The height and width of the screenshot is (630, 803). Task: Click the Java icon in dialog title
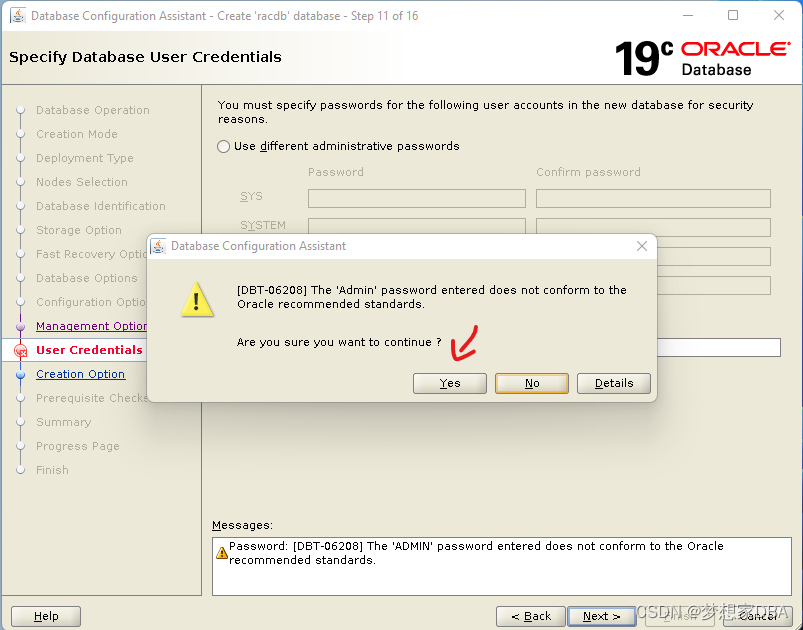pyautogui.click(x=158, y=246)
